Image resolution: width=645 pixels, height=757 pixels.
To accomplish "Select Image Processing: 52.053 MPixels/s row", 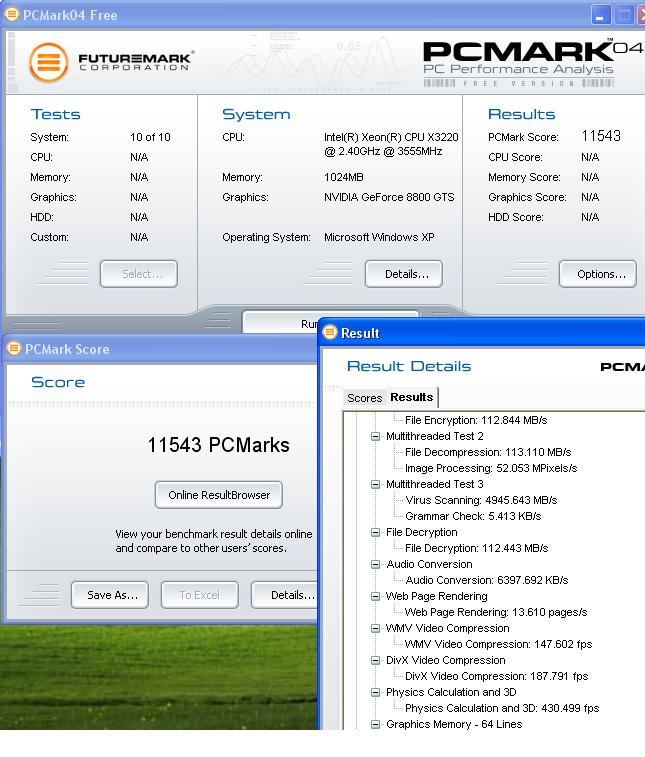I will (x=491, y=468).
